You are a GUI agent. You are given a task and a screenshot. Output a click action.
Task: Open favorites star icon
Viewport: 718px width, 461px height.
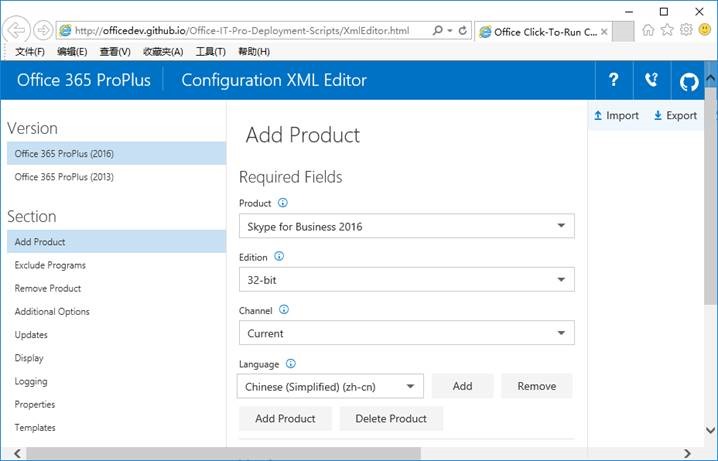(x=667, y=30)
